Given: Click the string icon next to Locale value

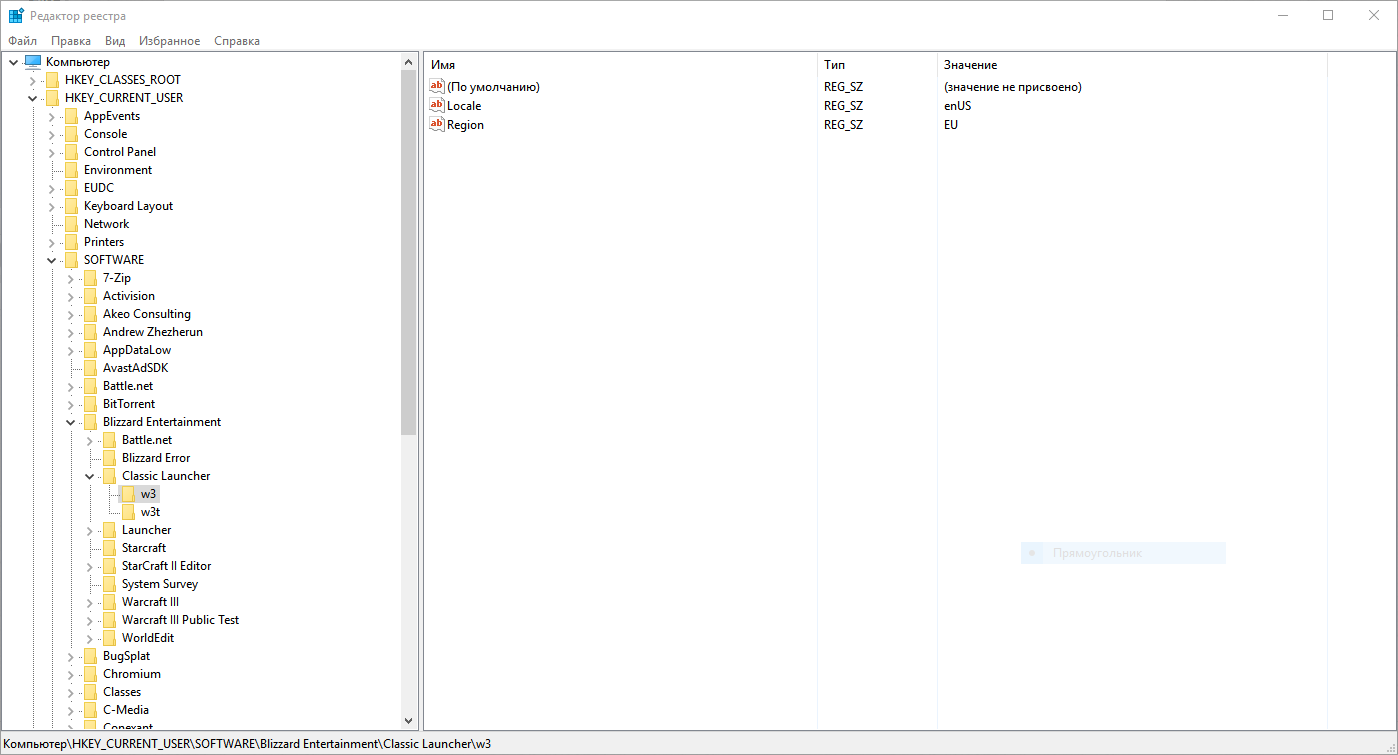Looking at the screenshot, I should (437, 105).
